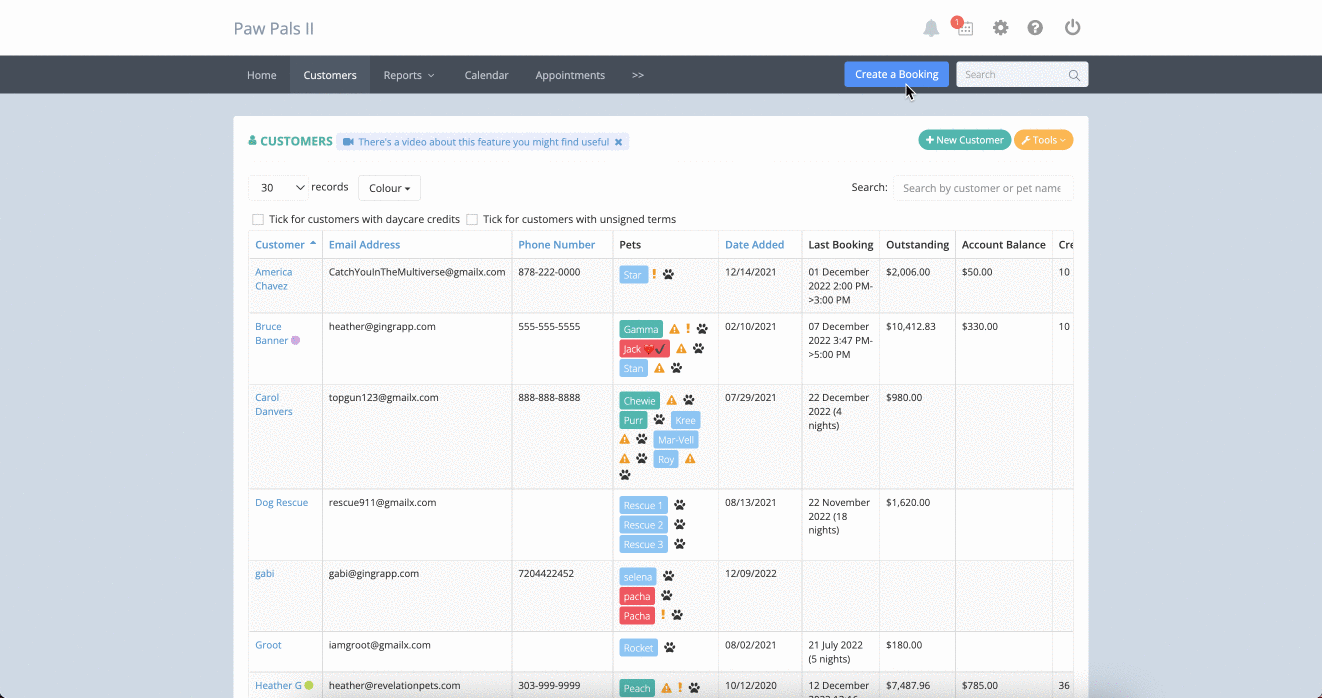Screen dimensions: 1322x698
Task: Click the Create a Booking button
Action: (x=896, y=74)
